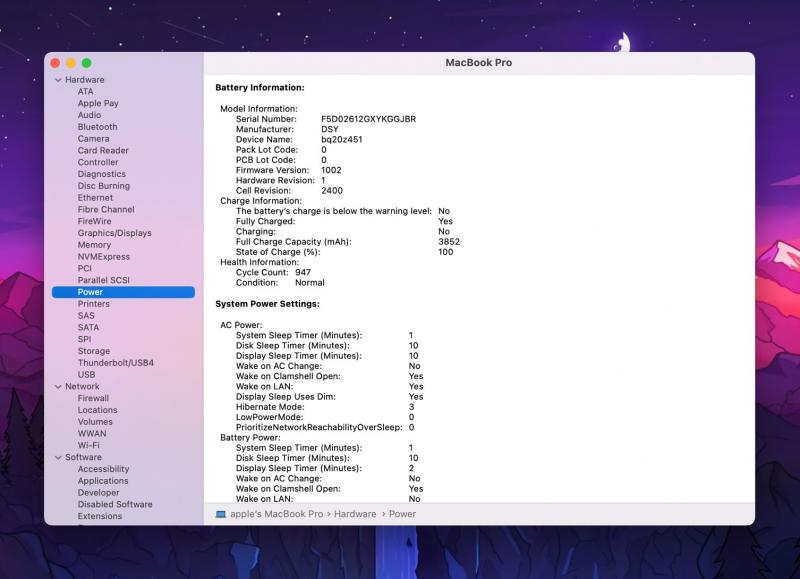The height and width of the screenshot is (579, 800).
Task: Click Hardware in the bottom path bar
Action: coord(355,514)
